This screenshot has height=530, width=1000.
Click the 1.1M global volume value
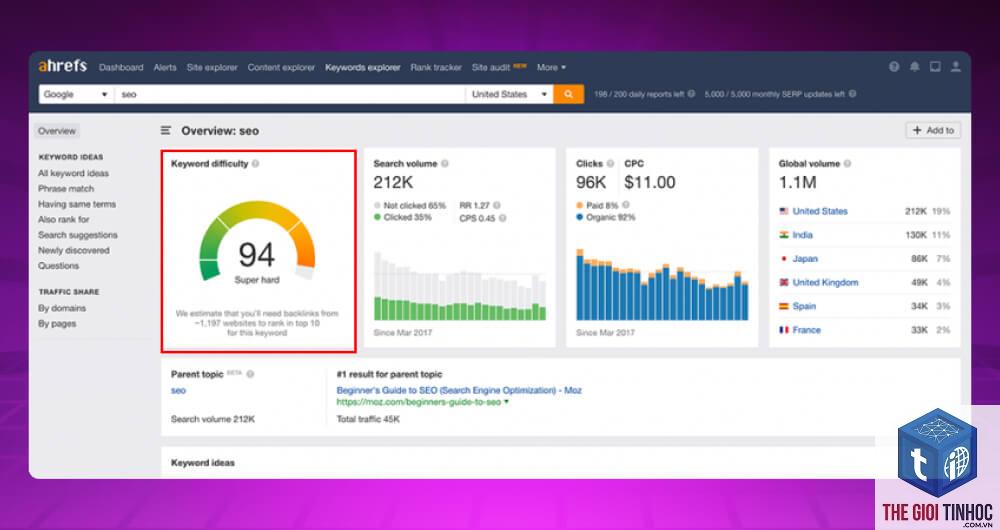point(797,182)
